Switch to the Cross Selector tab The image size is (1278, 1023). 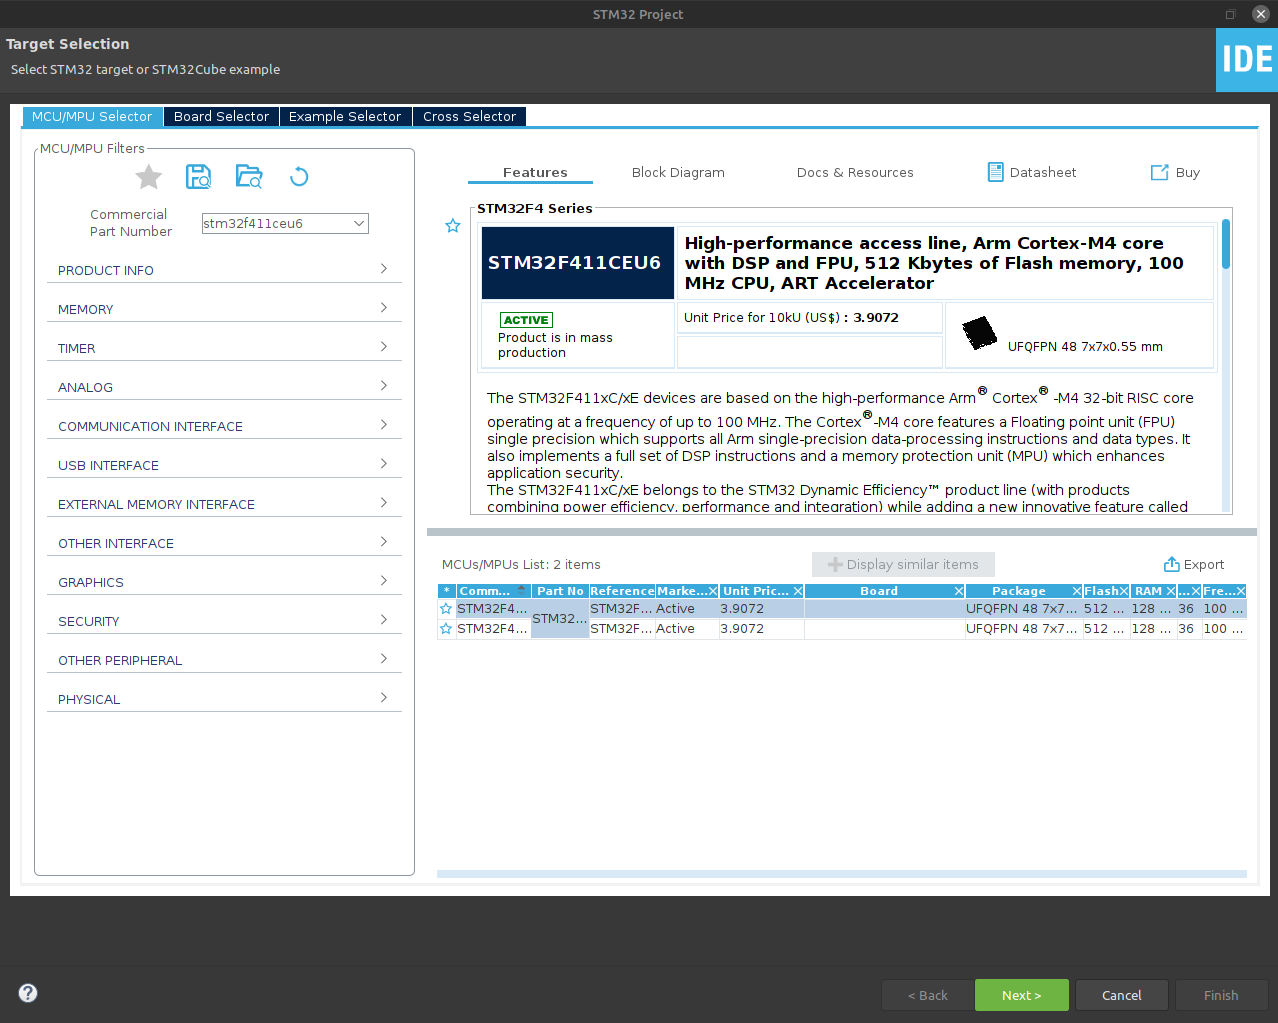tap(469, 116)
